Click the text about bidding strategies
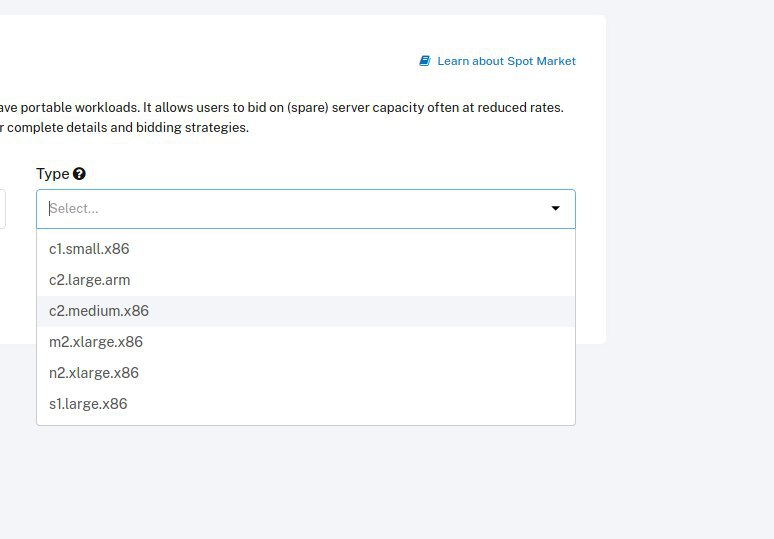 tap(124, 127)
